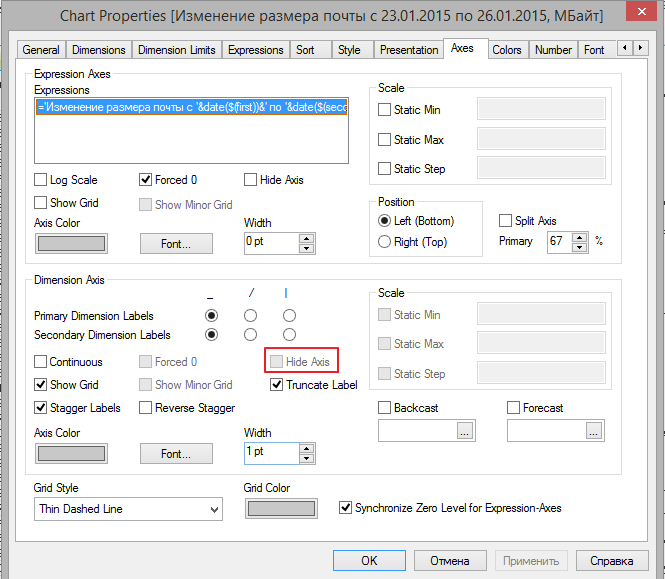
Task: Open Forecast expression editor ellipsis button
Action: tap(593, 431)
